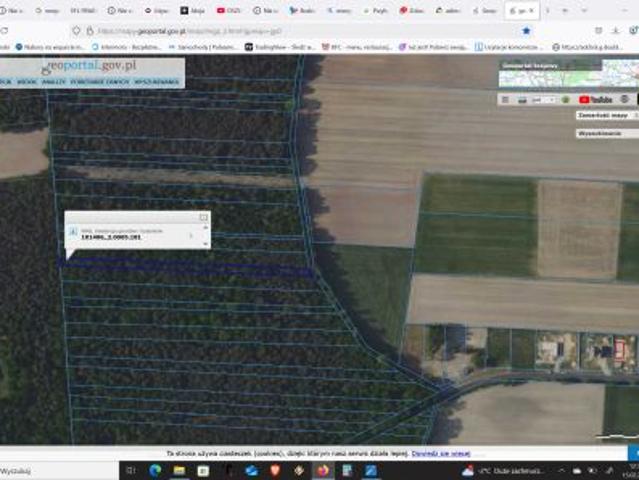Click the print icon in map toolbar

[521, 99]
